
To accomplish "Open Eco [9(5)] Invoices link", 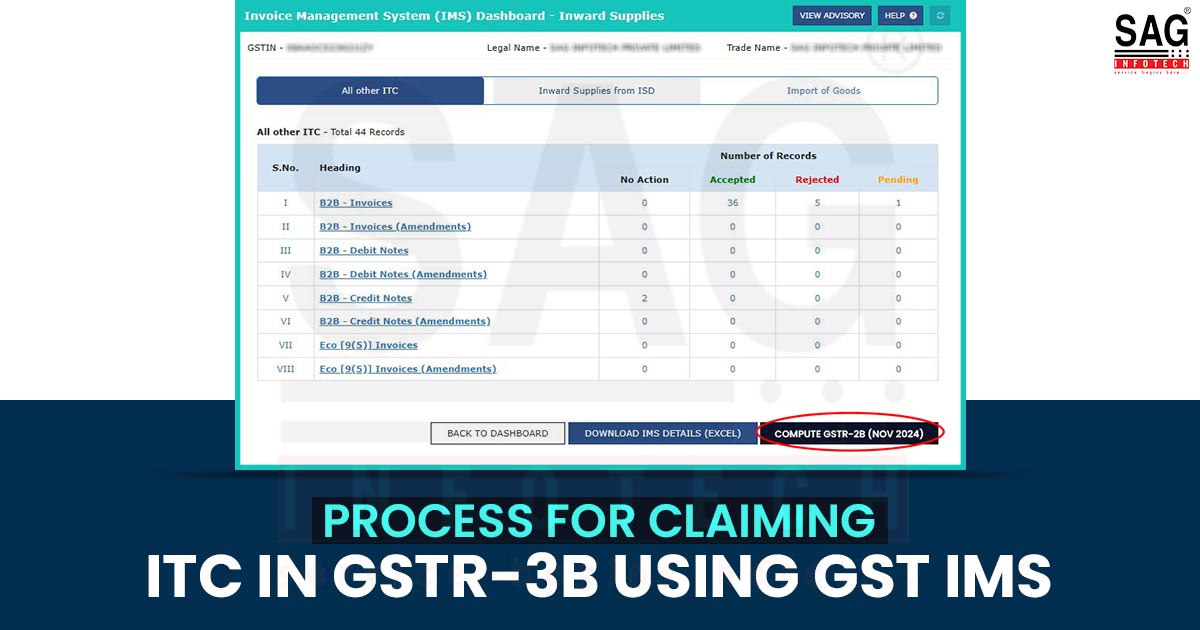I will coord(368,345).
